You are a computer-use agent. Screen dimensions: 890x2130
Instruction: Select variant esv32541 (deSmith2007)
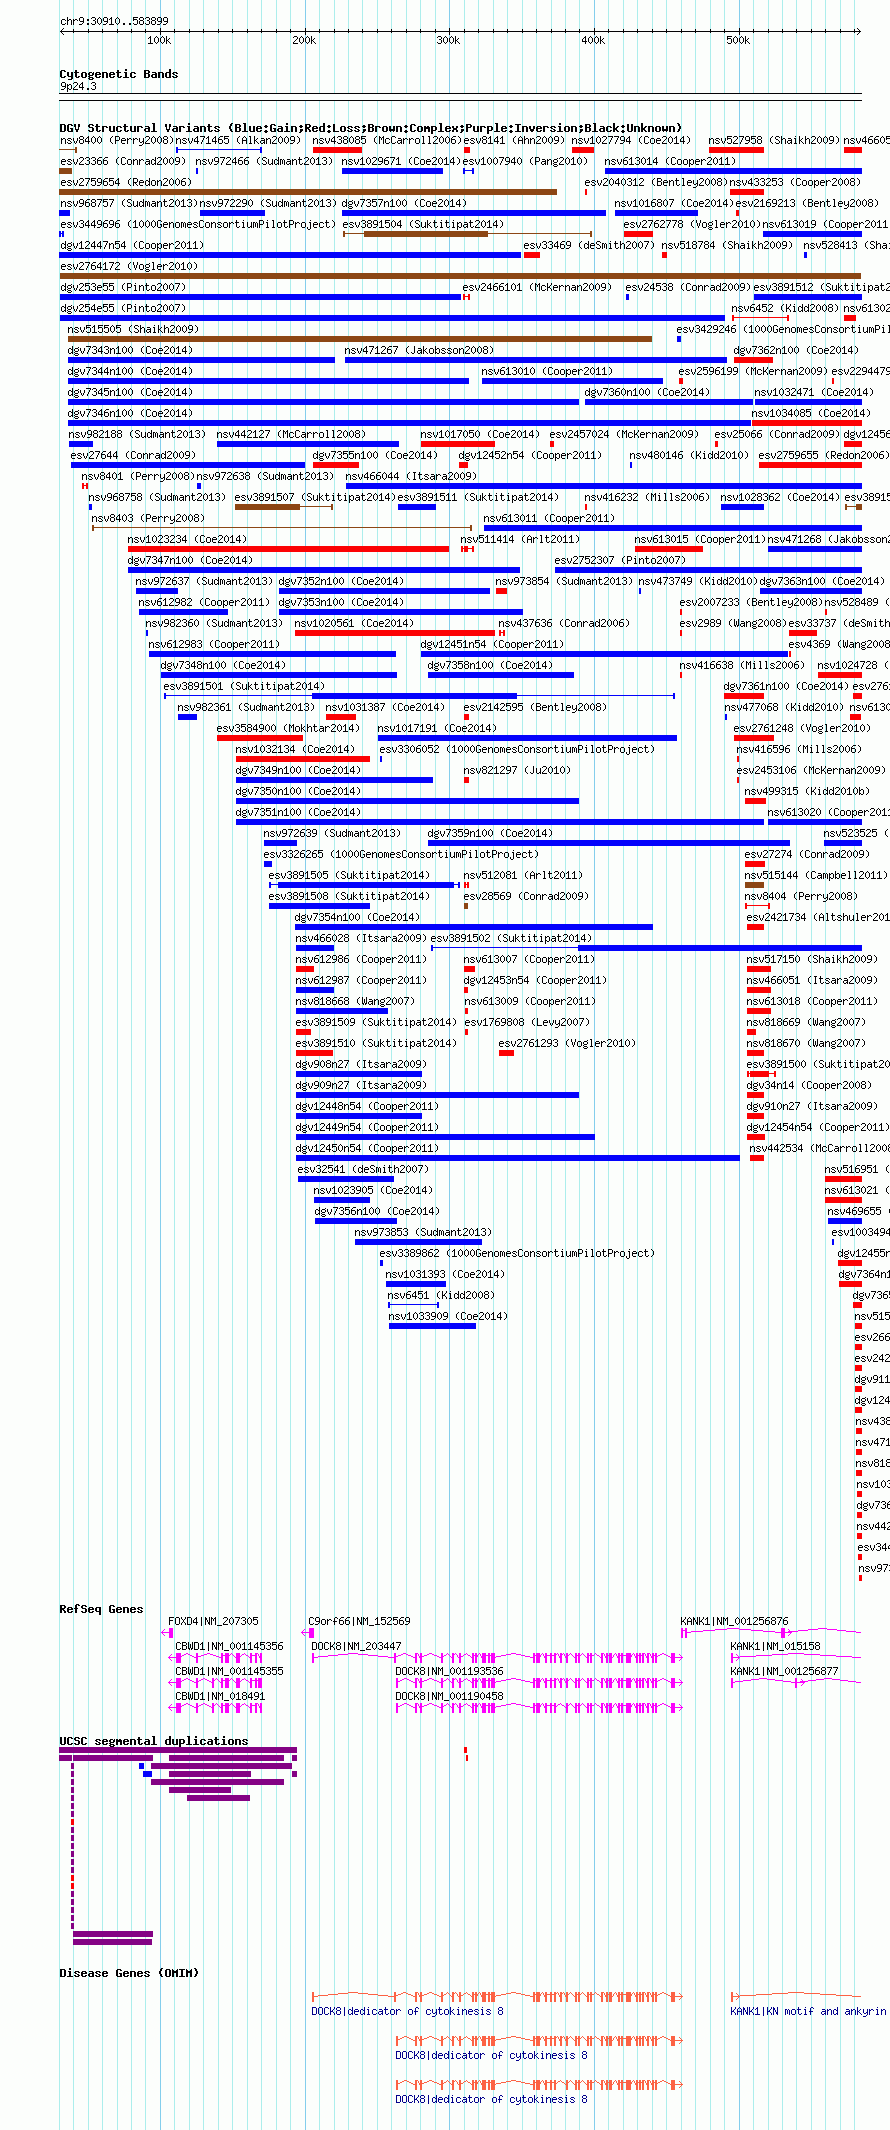click(363, 1169)
